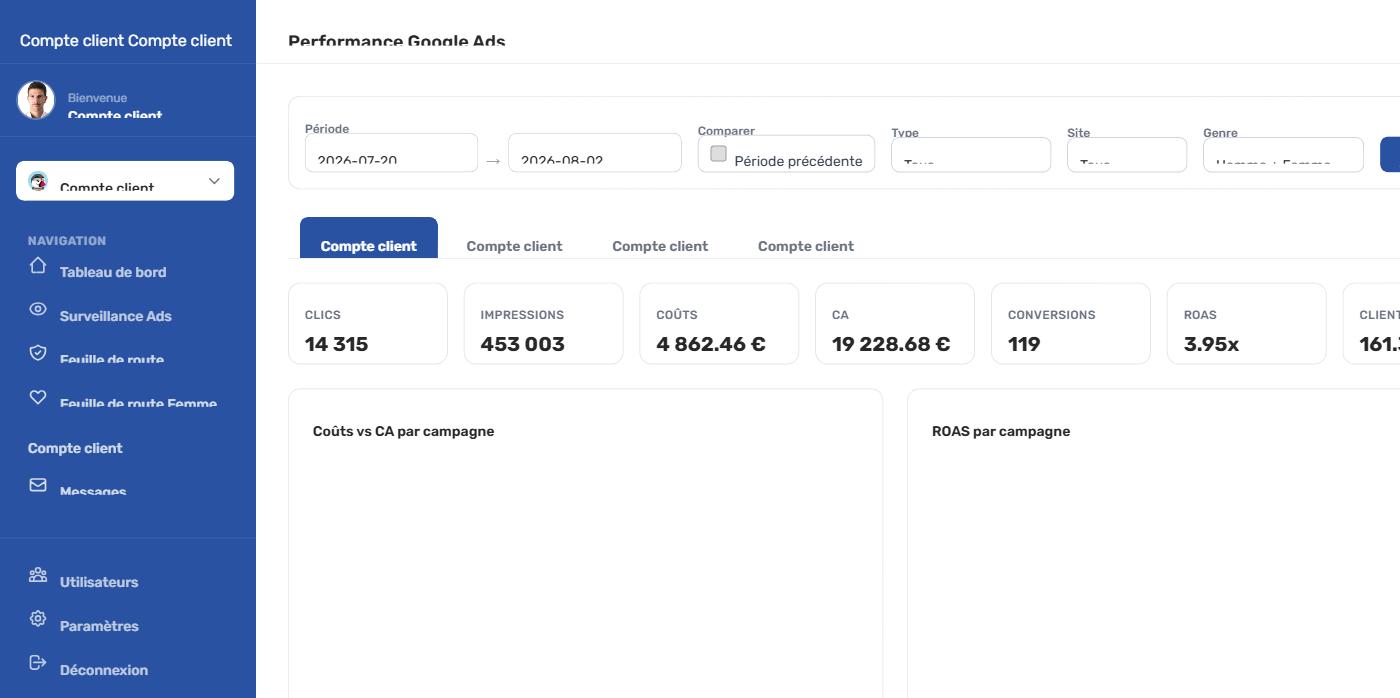The width and height of the screenshot is (1400, 698).
Task: Toggle the Période précédente checkbox
Action: (x=718, y=153)
